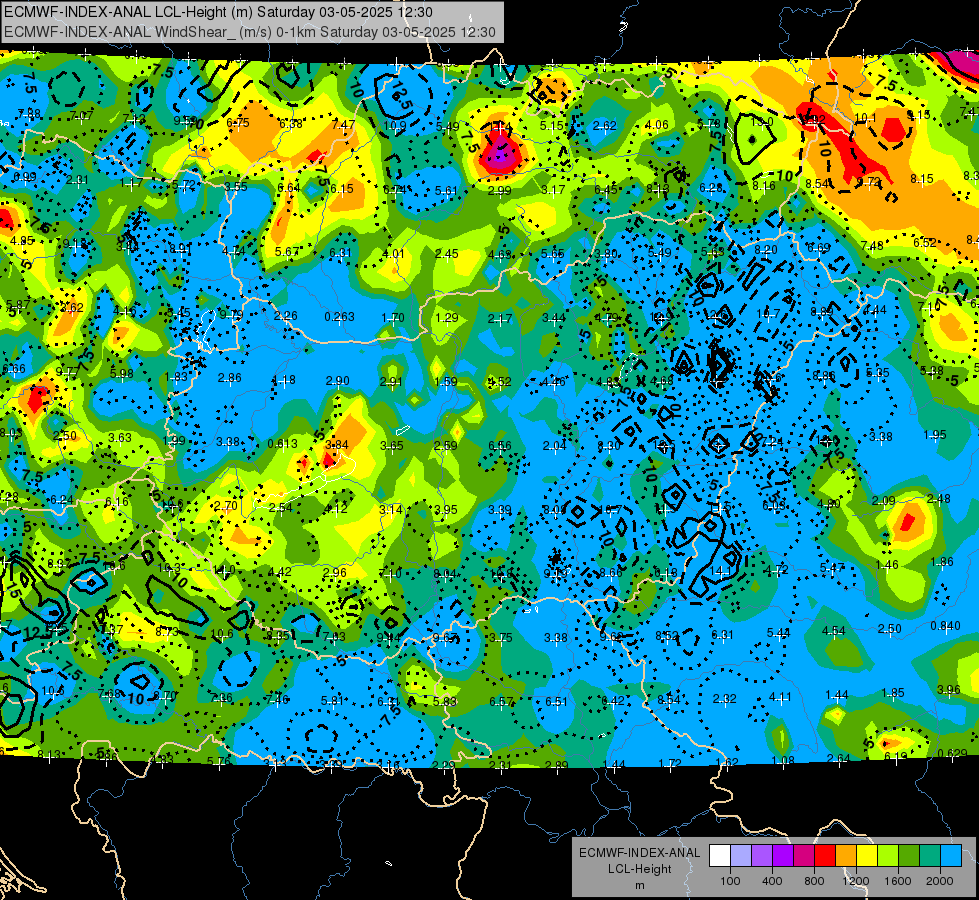The image size is (979, 900).
Task: Click the map value 8.15
Action: [x=921, y=179]
